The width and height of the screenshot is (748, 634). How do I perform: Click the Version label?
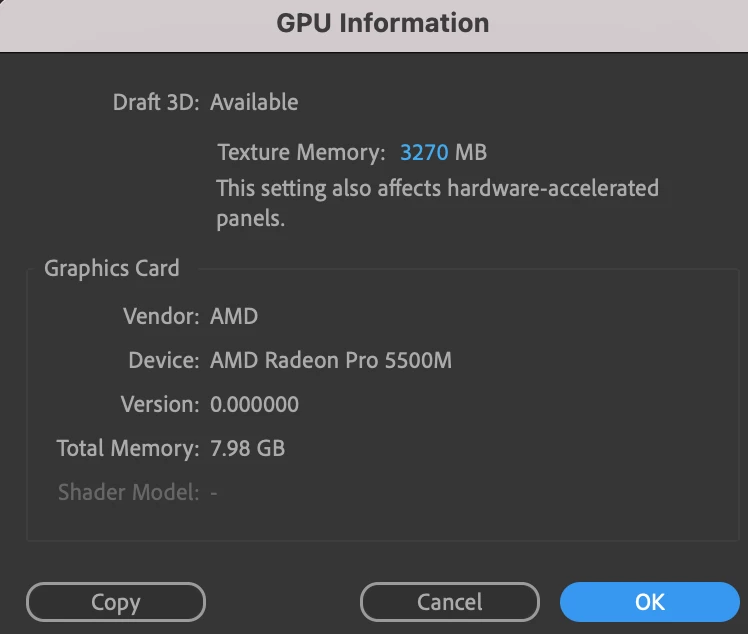160,405
